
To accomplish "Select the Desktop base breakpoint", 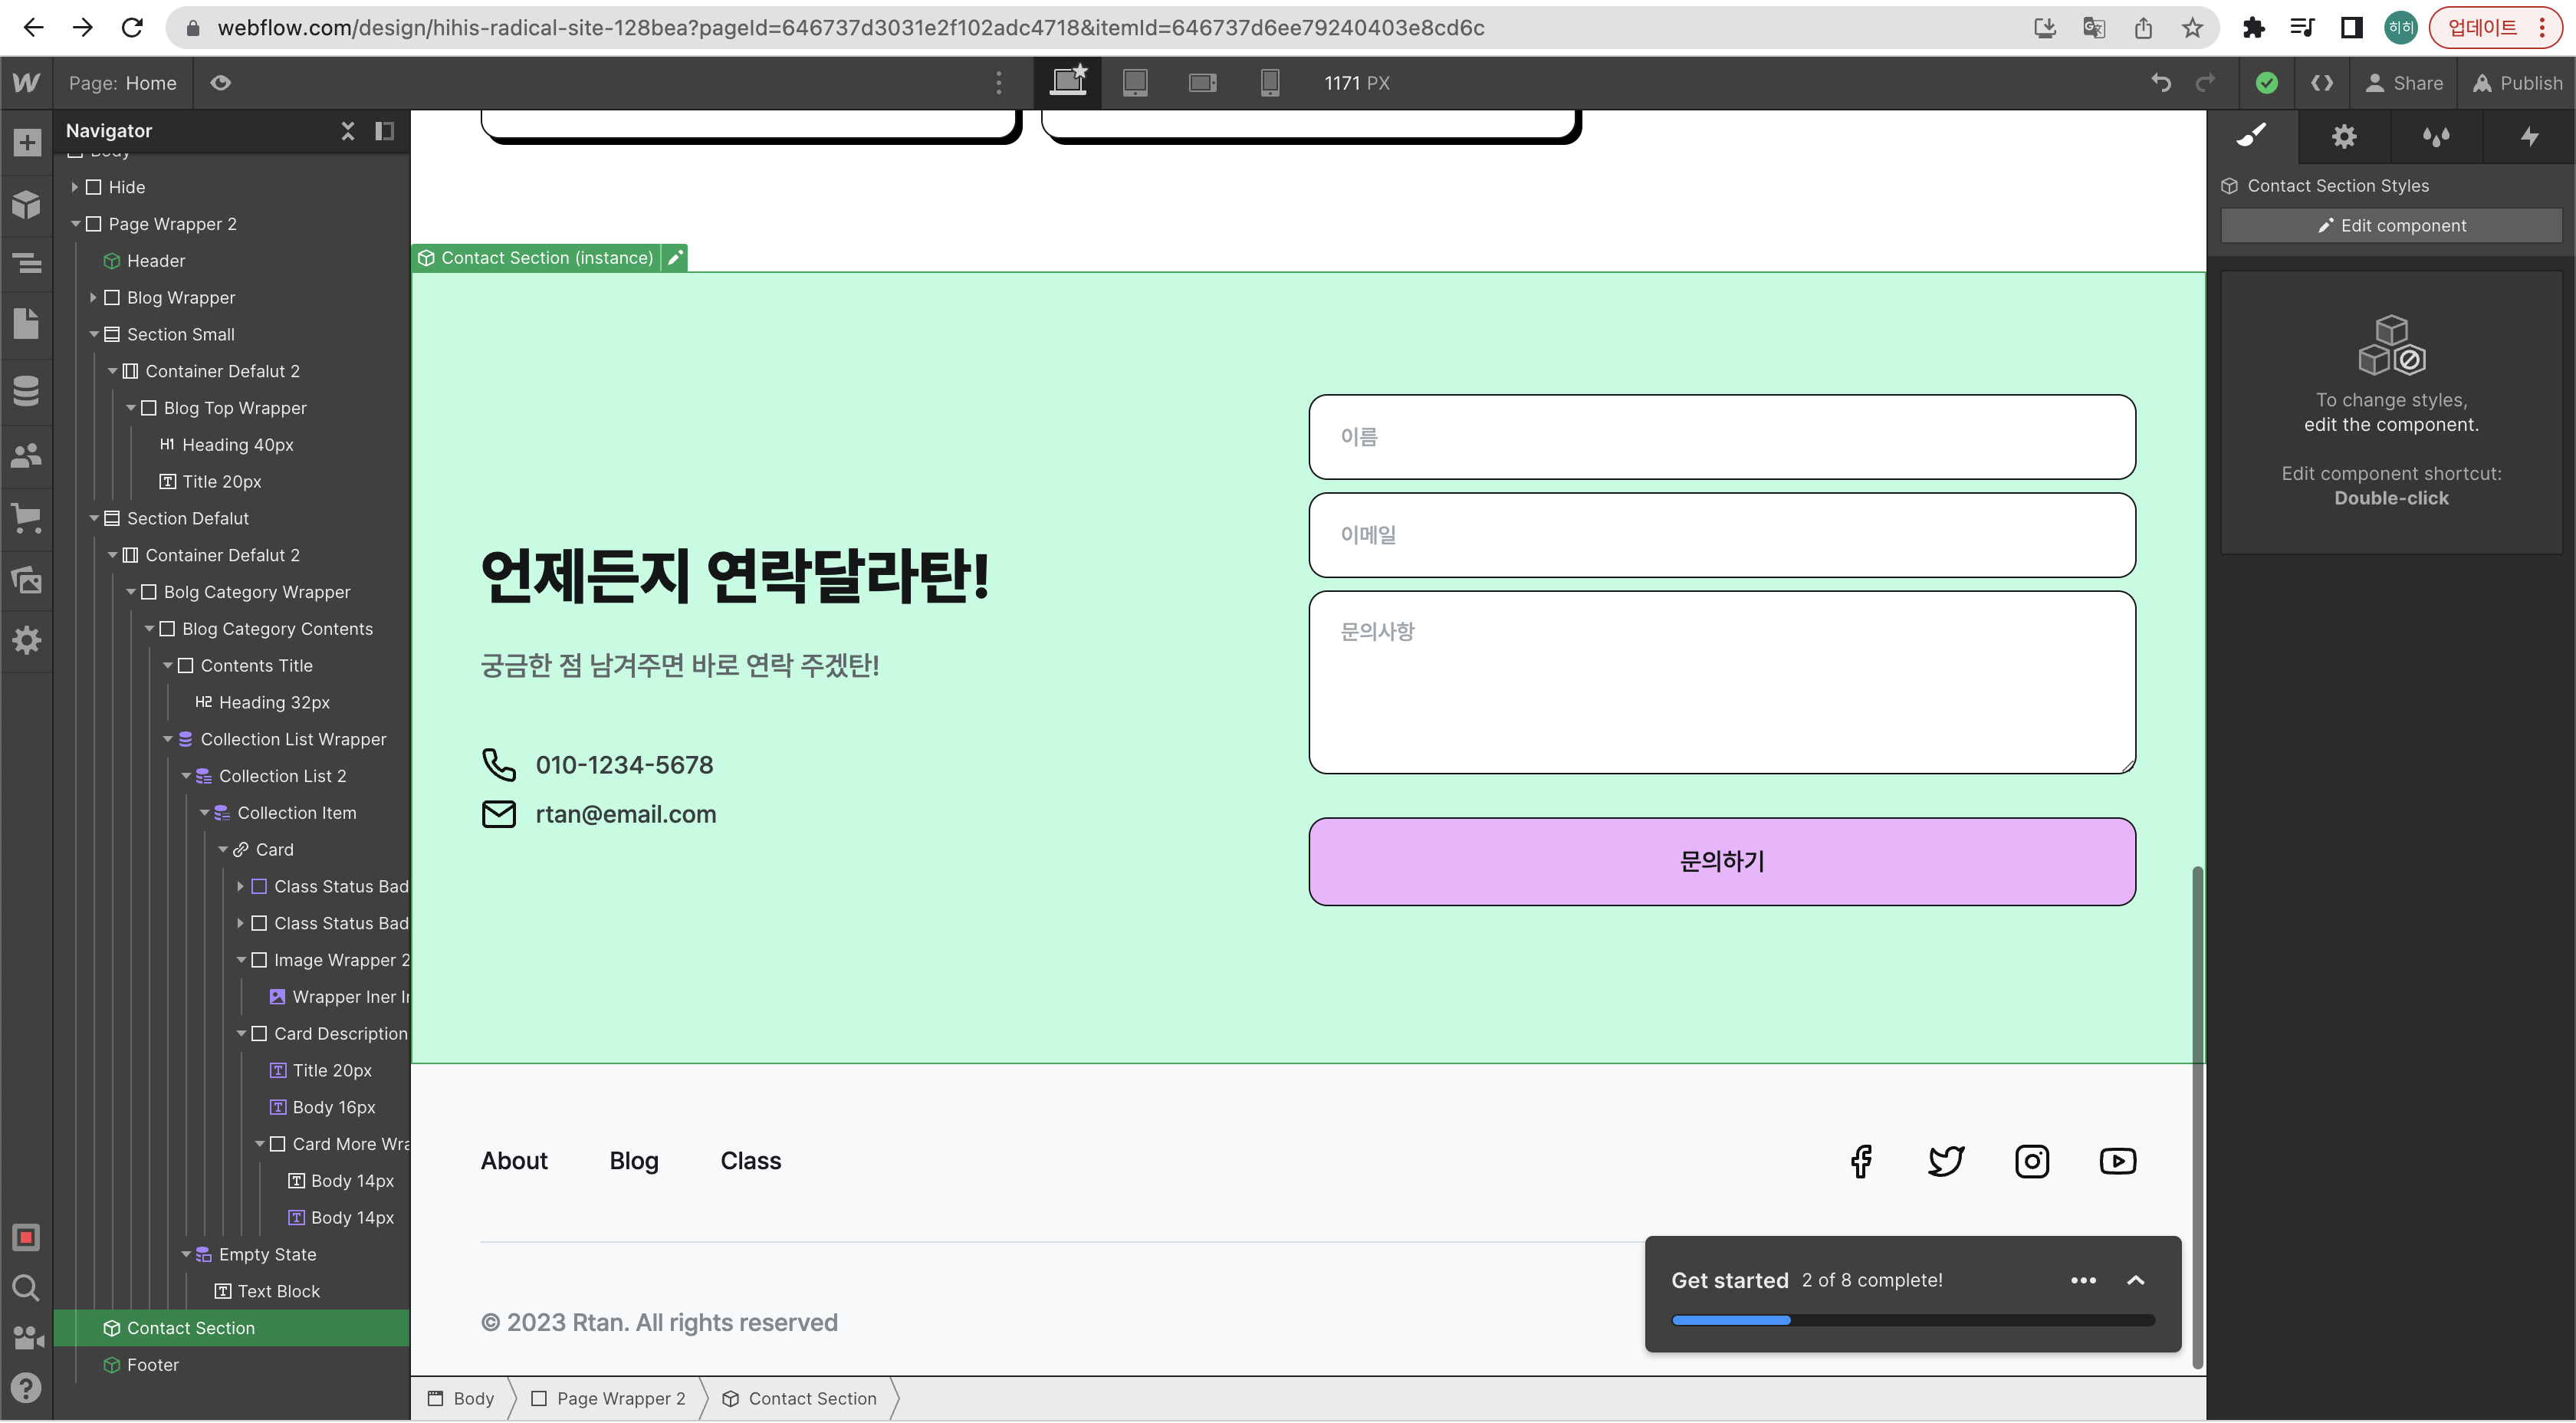I will [1068, 82].
